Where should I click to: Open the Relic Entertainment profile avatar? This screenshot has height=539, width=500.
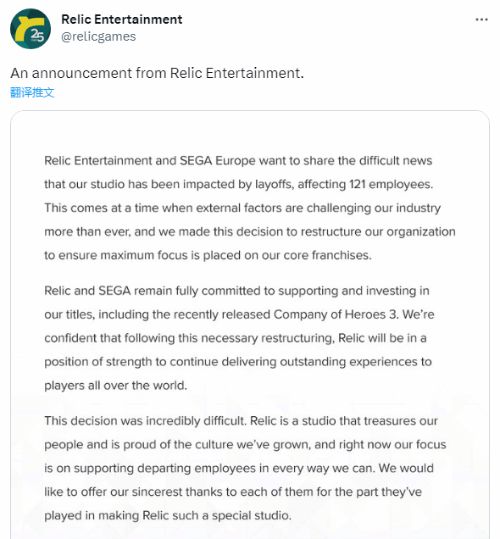(x=31, y=29)
